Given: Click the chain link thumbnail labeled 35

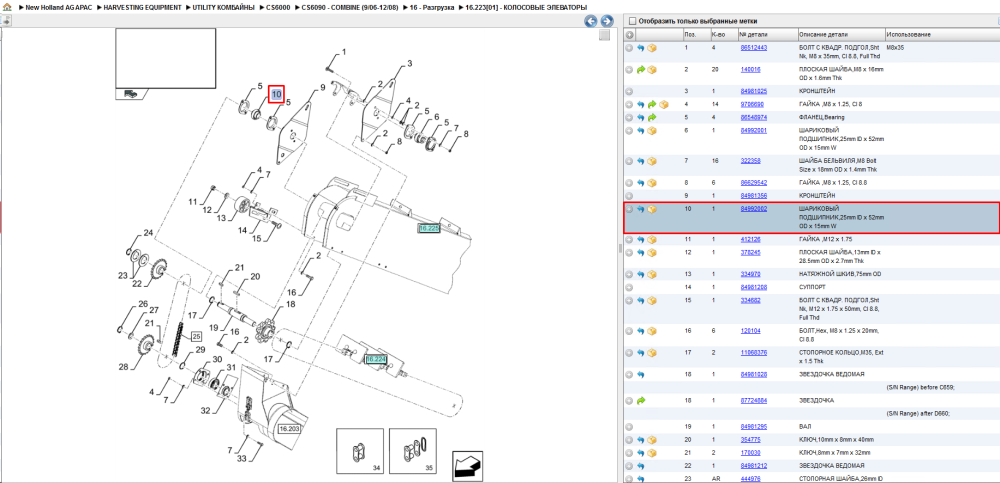Looking at the screenshot, I should click(x=413, y=452).
